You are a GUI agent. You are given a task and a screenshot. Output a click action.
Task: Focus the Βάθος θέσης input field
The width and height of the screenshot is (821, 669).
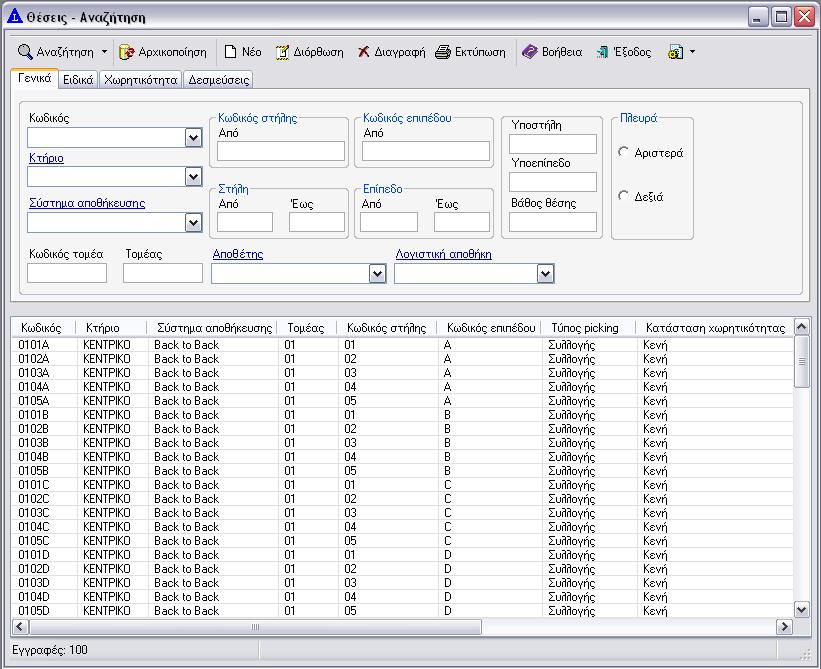(x=553, y=222)
